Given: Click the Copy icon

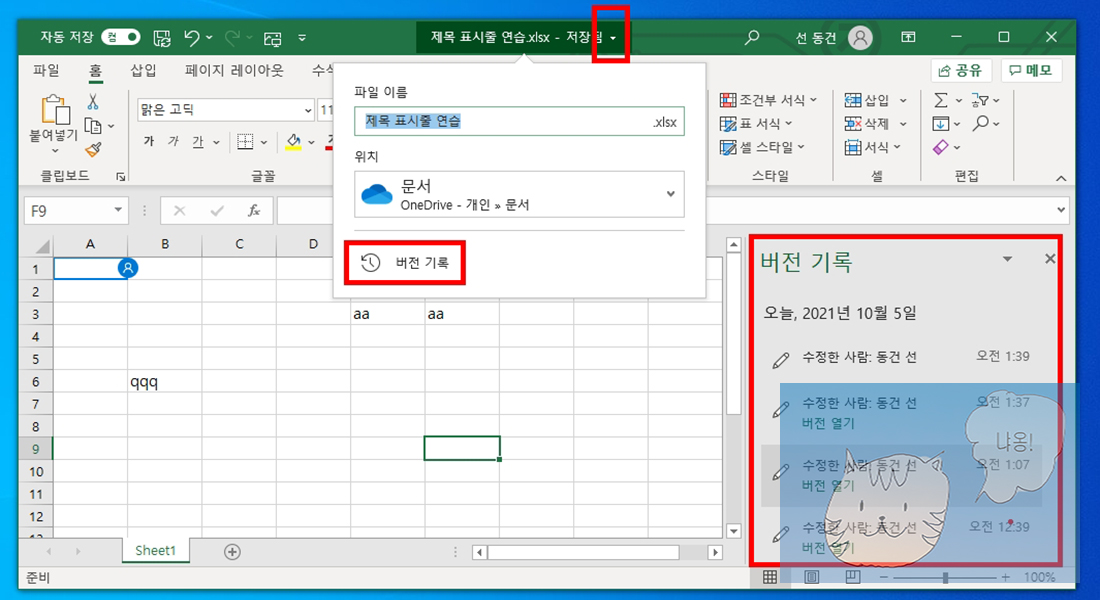Looking at the screenshot, I should point(93,126).
